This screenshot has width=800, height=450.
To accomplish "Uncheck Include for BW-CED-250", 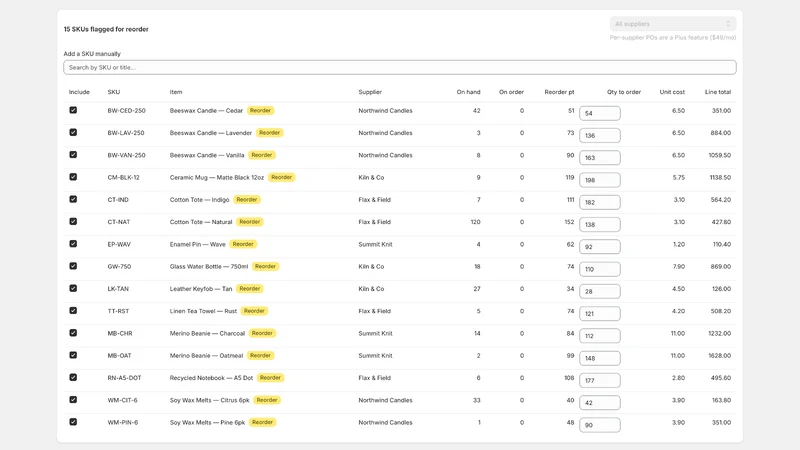I will (x=73, y=110).
